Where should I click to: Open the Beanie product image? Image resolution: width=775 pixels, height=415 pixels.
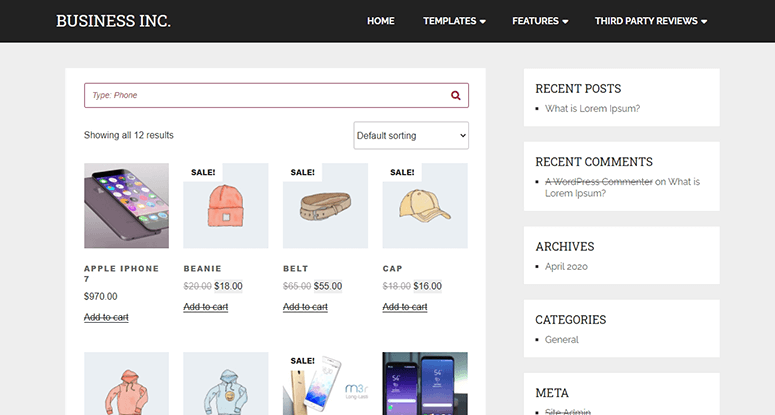point(226,206)
